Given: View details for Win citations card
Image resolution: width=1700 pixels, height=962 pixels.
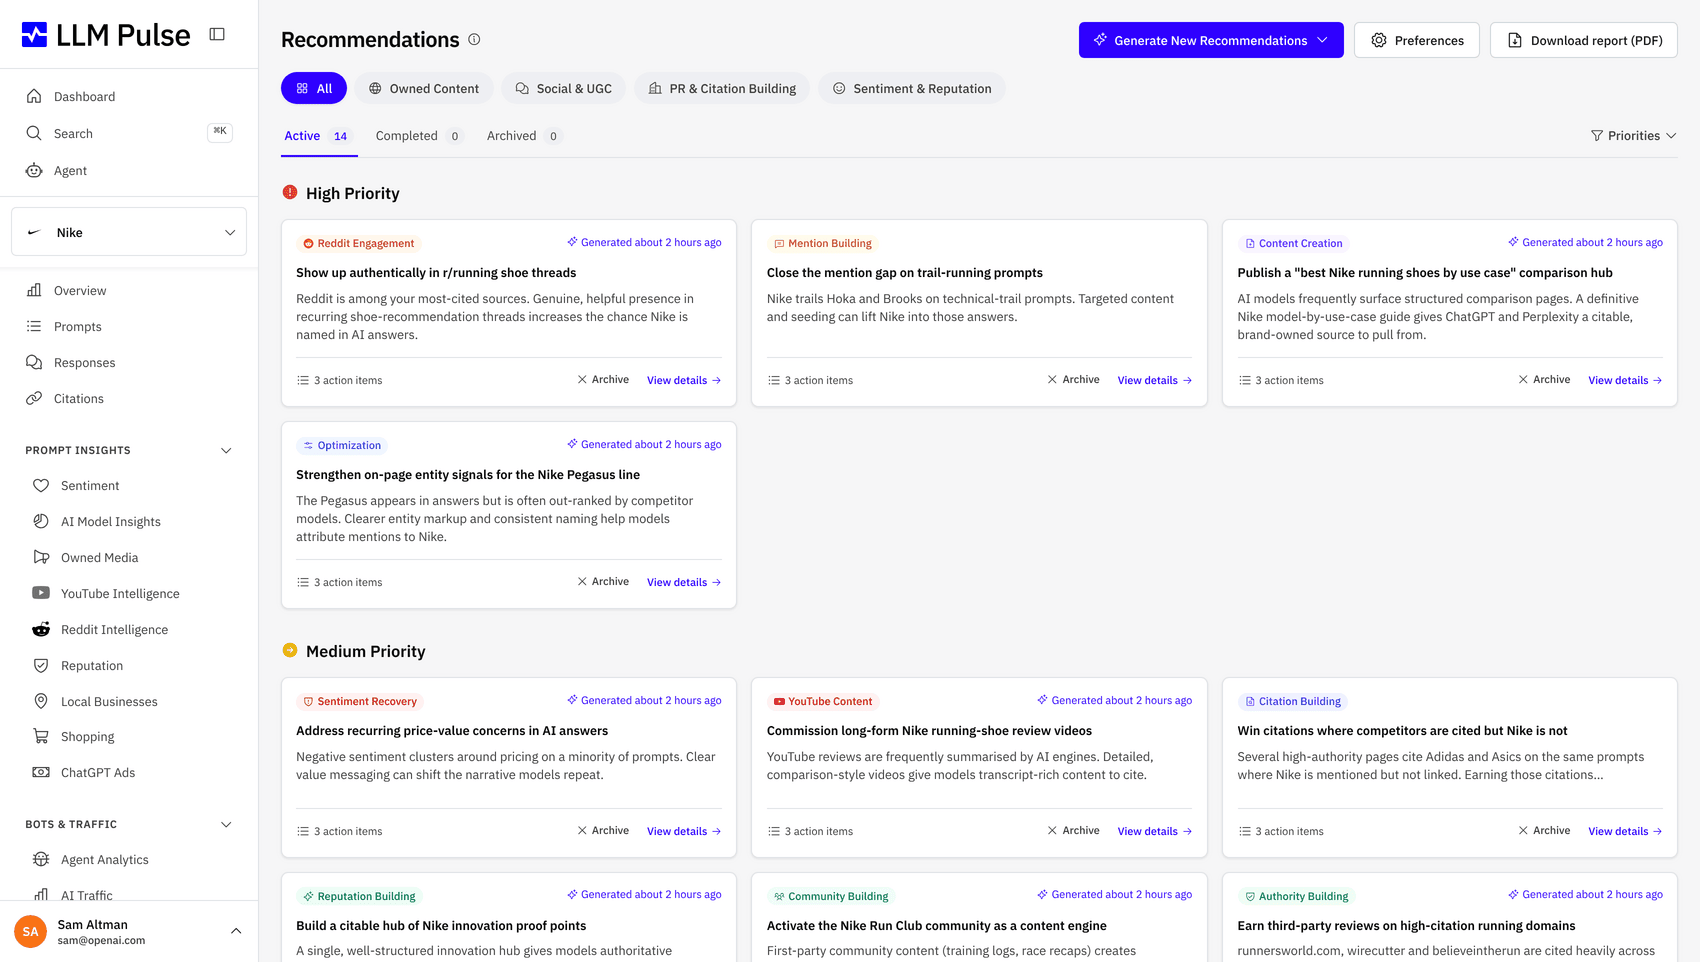Looking at the screenshot, I should point(1625,831).
